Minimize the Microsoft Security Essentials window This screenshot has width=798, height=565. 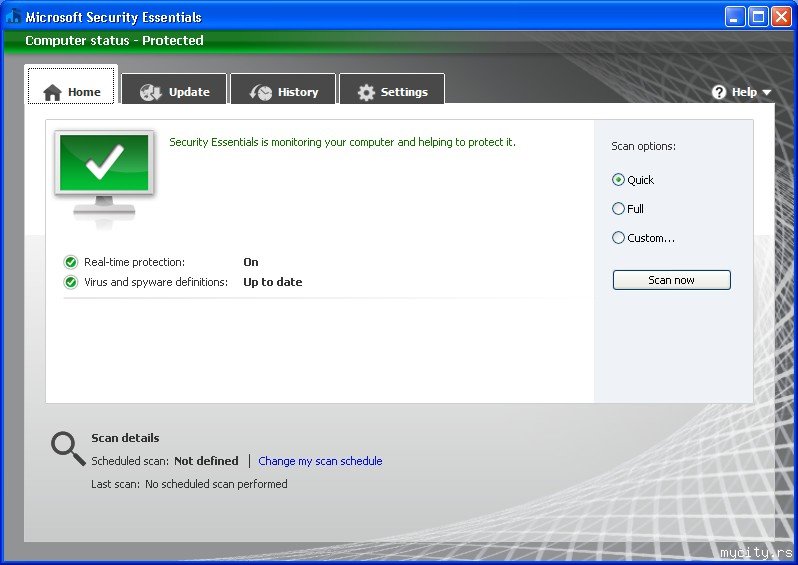[x=734, y=17]
